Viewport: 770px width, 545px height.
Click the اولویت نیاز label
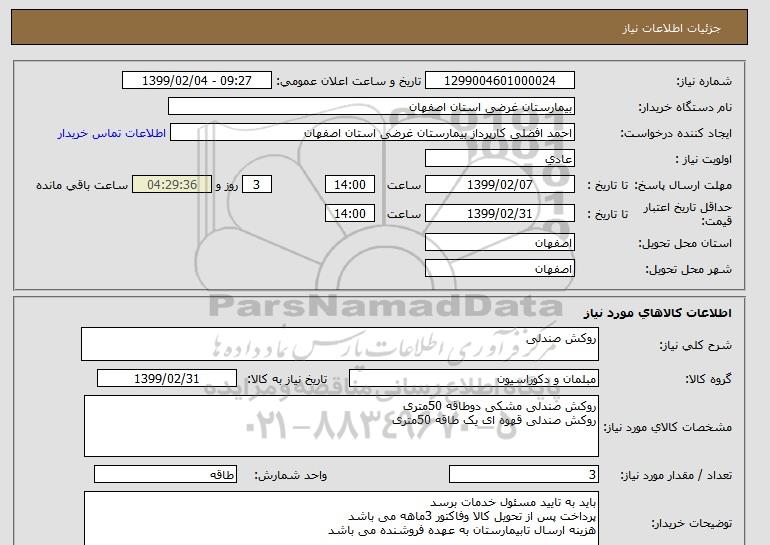tap(703, 160)
